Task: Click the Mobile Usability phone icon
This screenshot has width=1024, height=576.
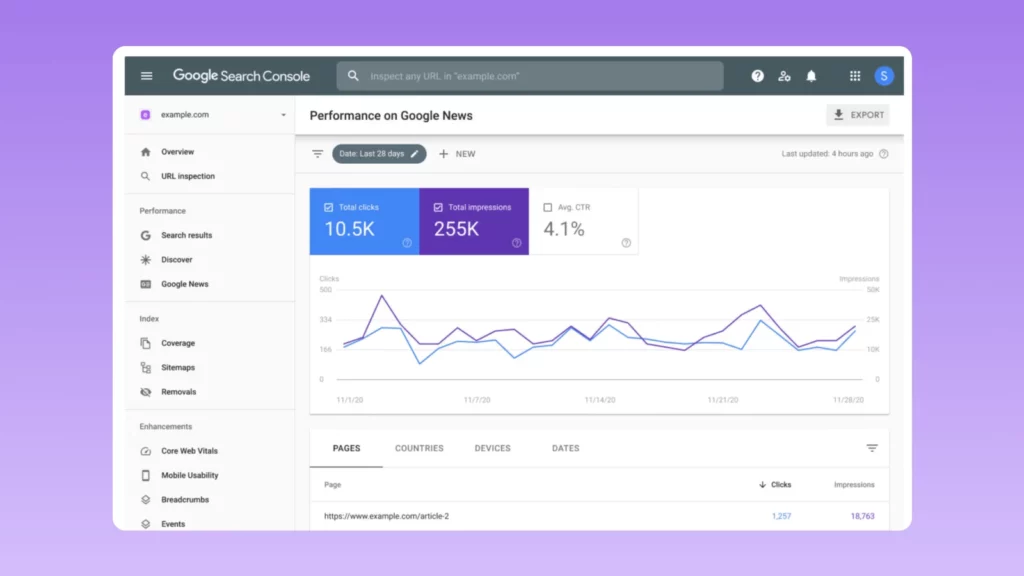Action: point(145,475)
